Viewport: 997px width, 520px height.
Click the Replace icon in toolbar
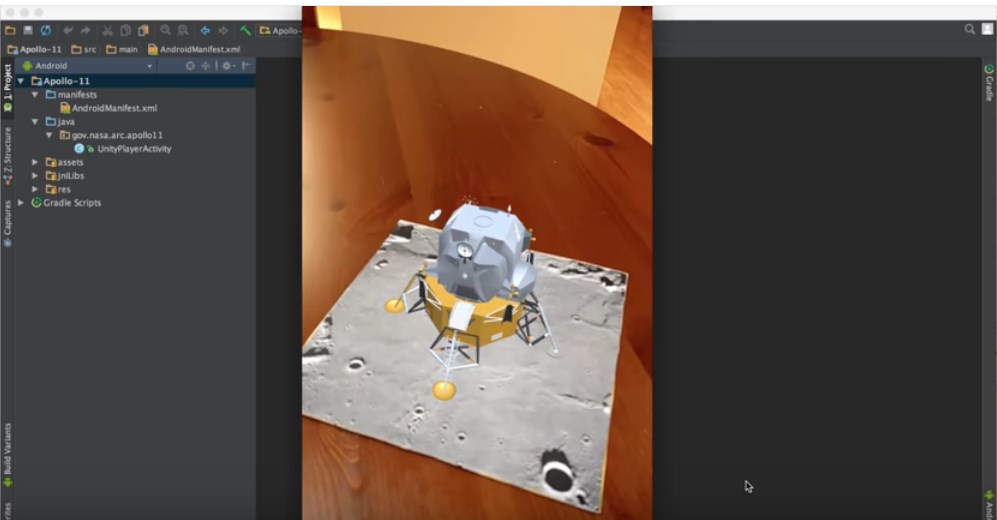tap(183, 30)
